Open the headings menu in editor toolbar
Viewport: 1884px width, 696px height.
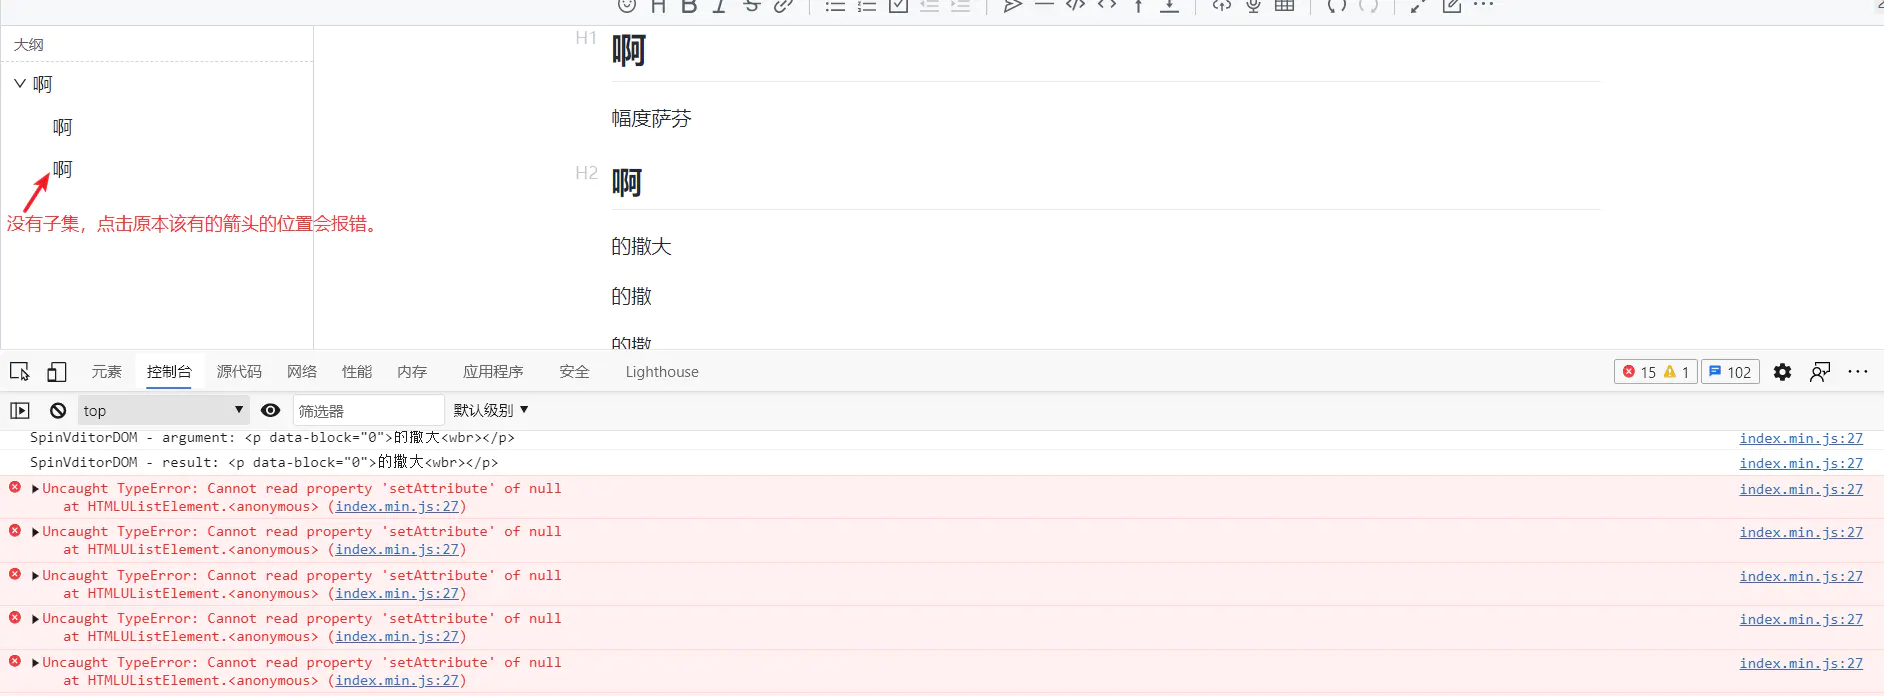[658, 5]
